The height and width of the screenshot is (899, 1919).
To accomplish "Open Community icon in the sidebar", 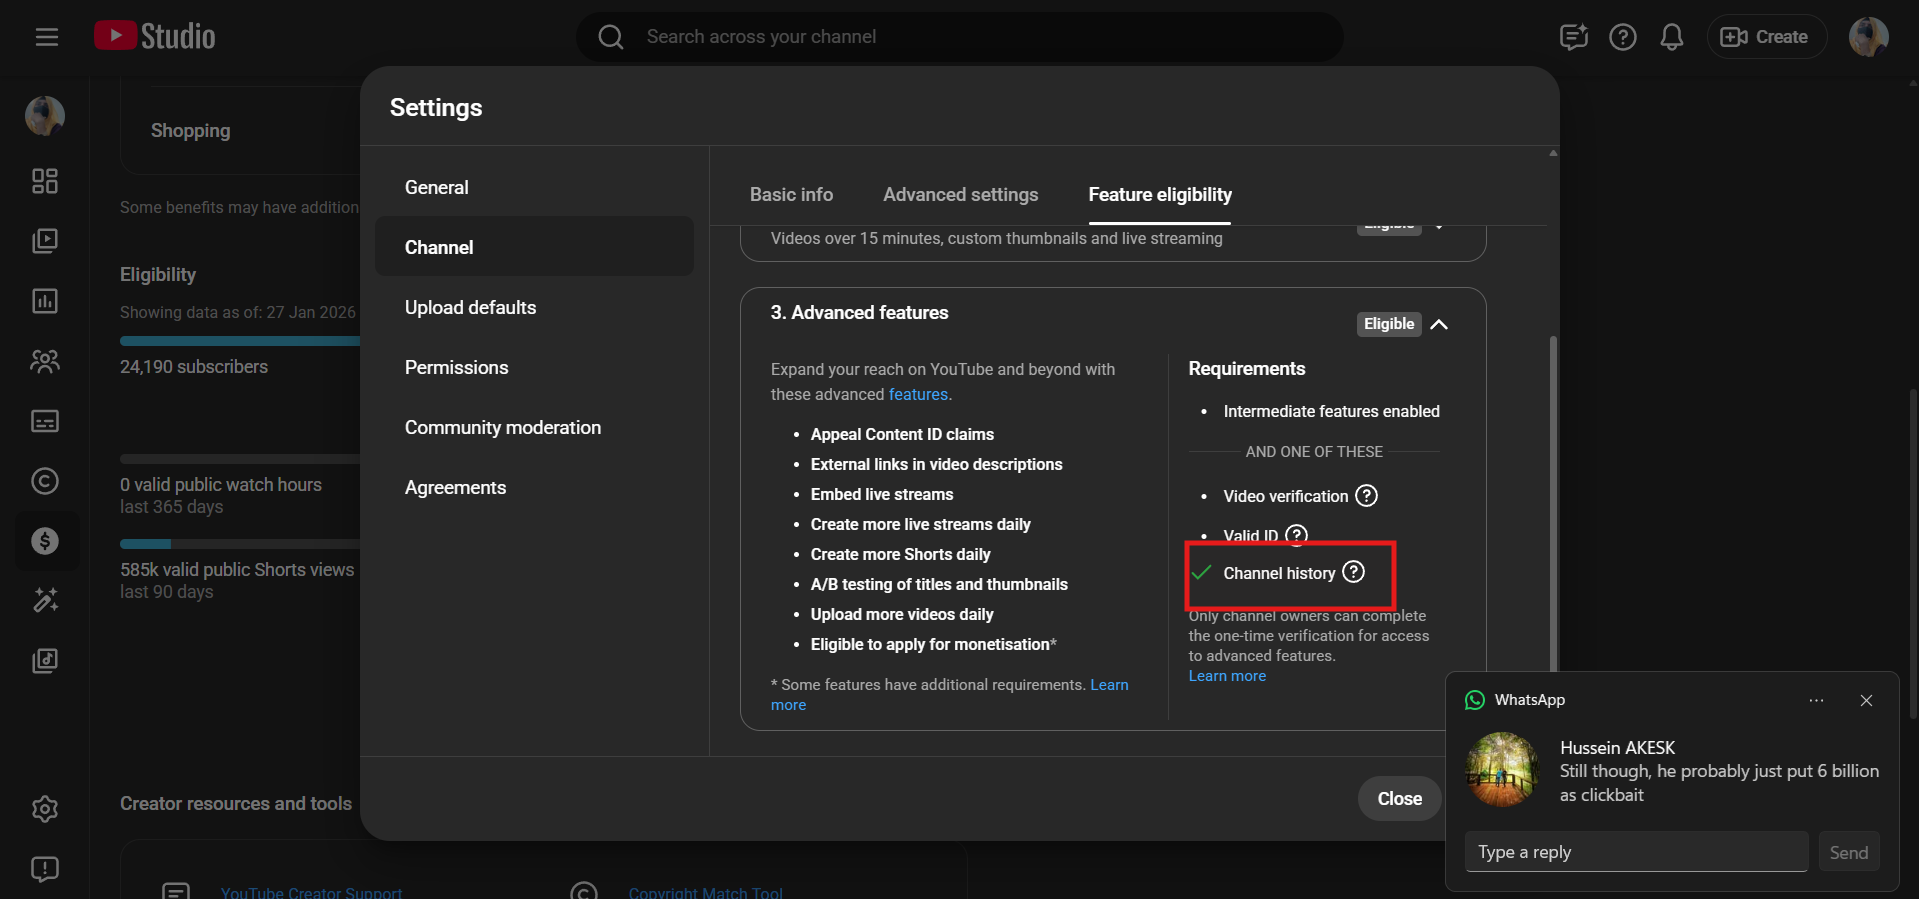I will [x=45, y=361].
